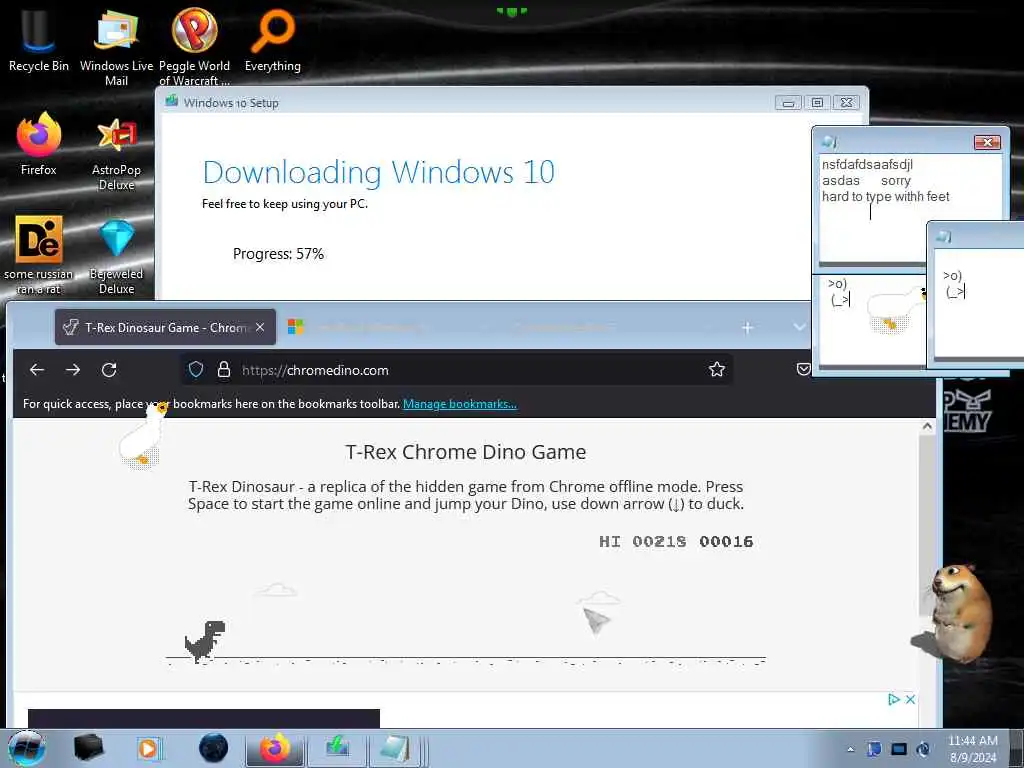This screenshot has width=1024, height=768.
Task: Click the chromedino.com address bar
Action: click(457, 370)
